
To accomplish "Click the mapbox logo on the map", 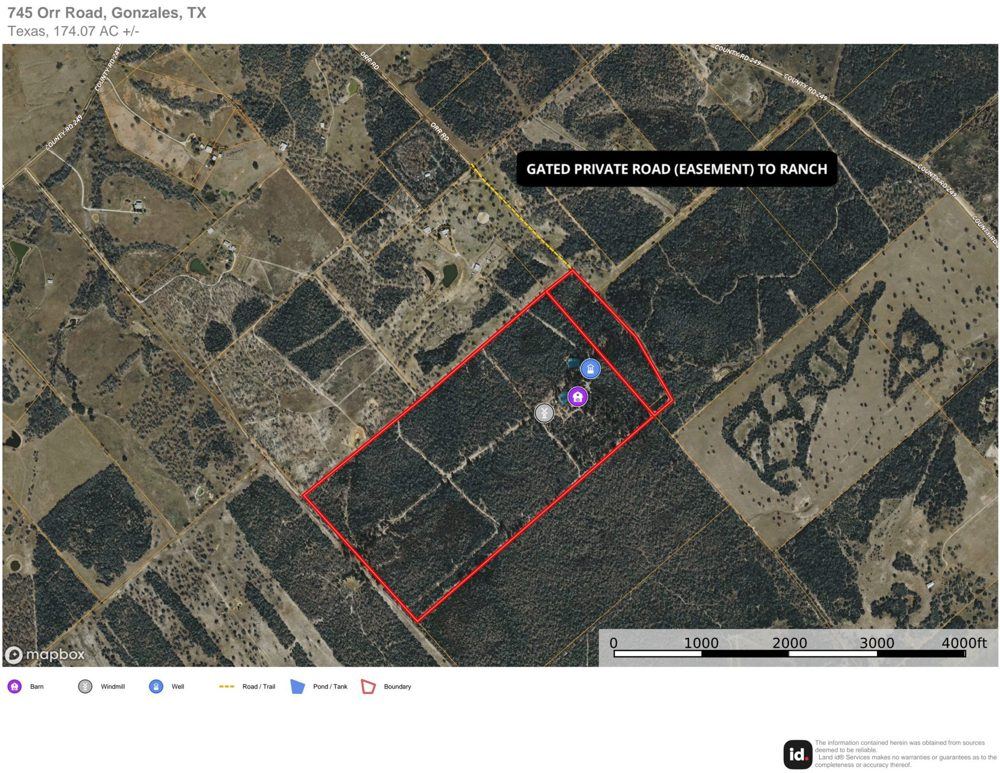I will tap(45, 654).
